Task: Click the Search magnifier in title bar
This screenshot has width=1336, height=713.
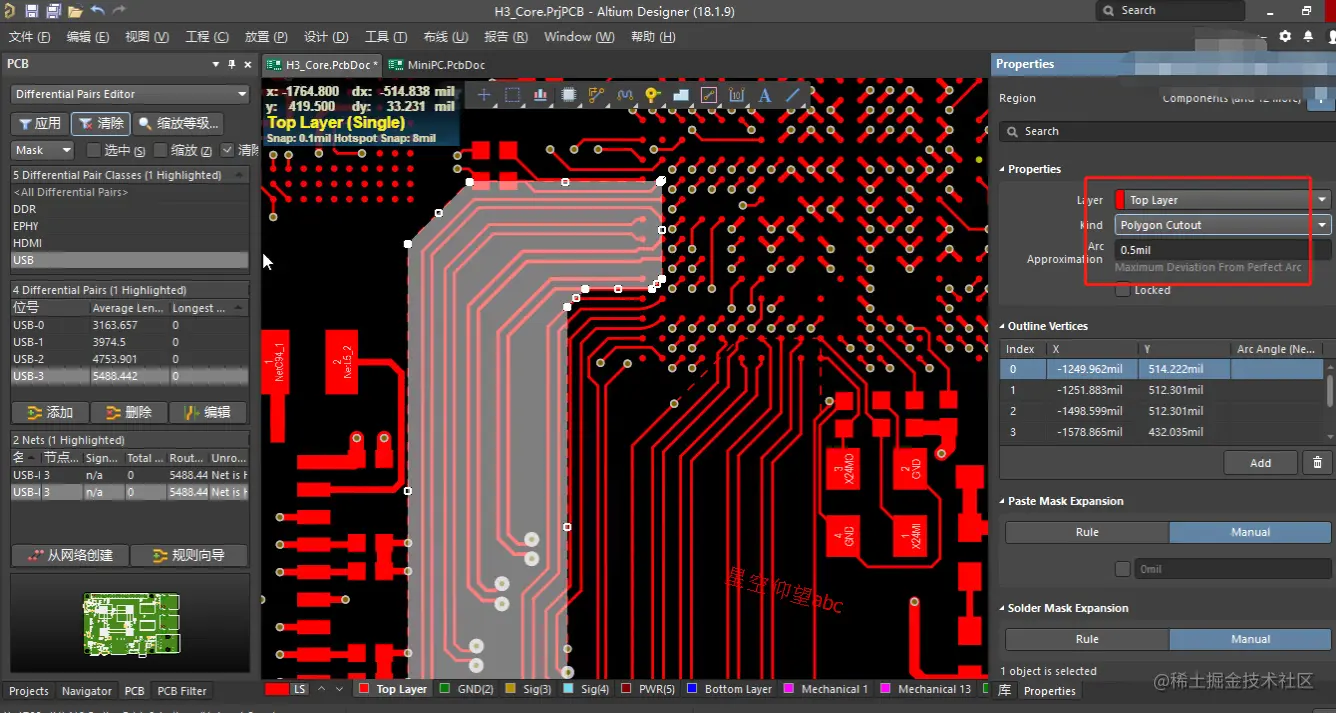Action: coord(1109,10)
